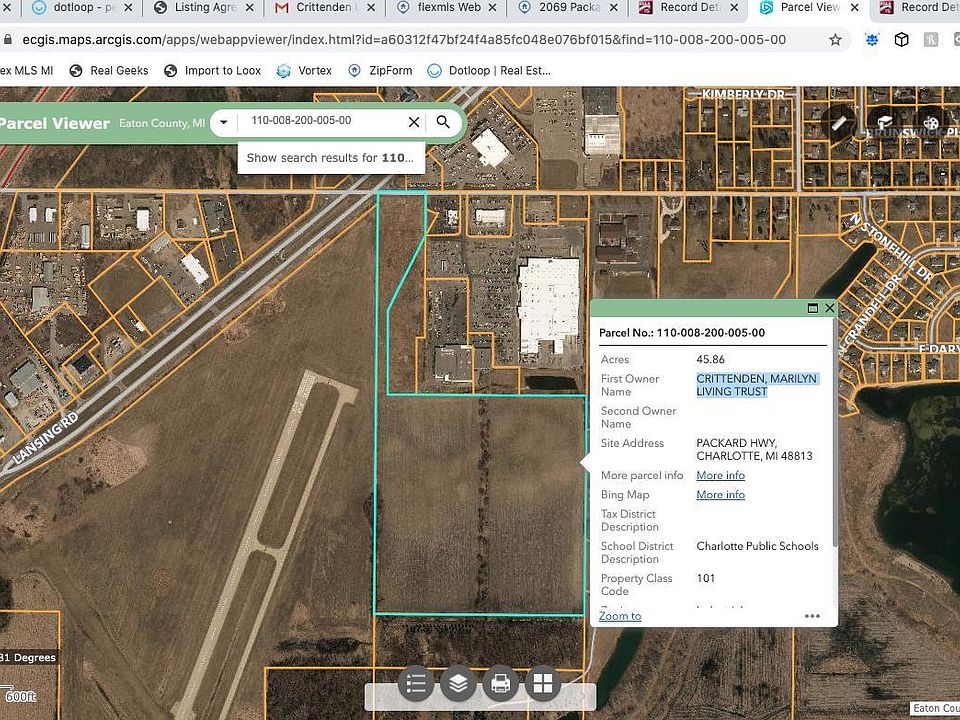Screen dimensions: 960x720
Task: Click highlighted owner name CRITTENDEN, MARILYN LIVING TRUST
Action: 757,385
